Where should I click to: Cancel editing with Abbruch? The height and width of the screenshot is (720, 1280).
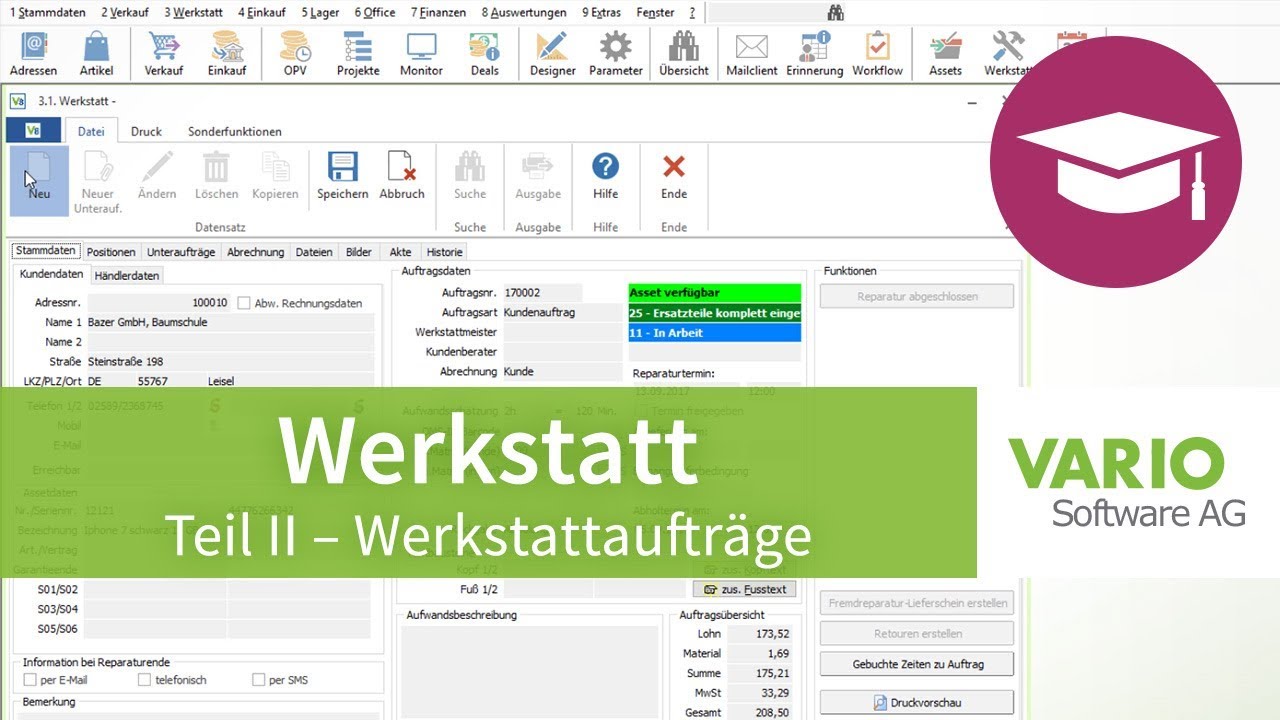402,175
